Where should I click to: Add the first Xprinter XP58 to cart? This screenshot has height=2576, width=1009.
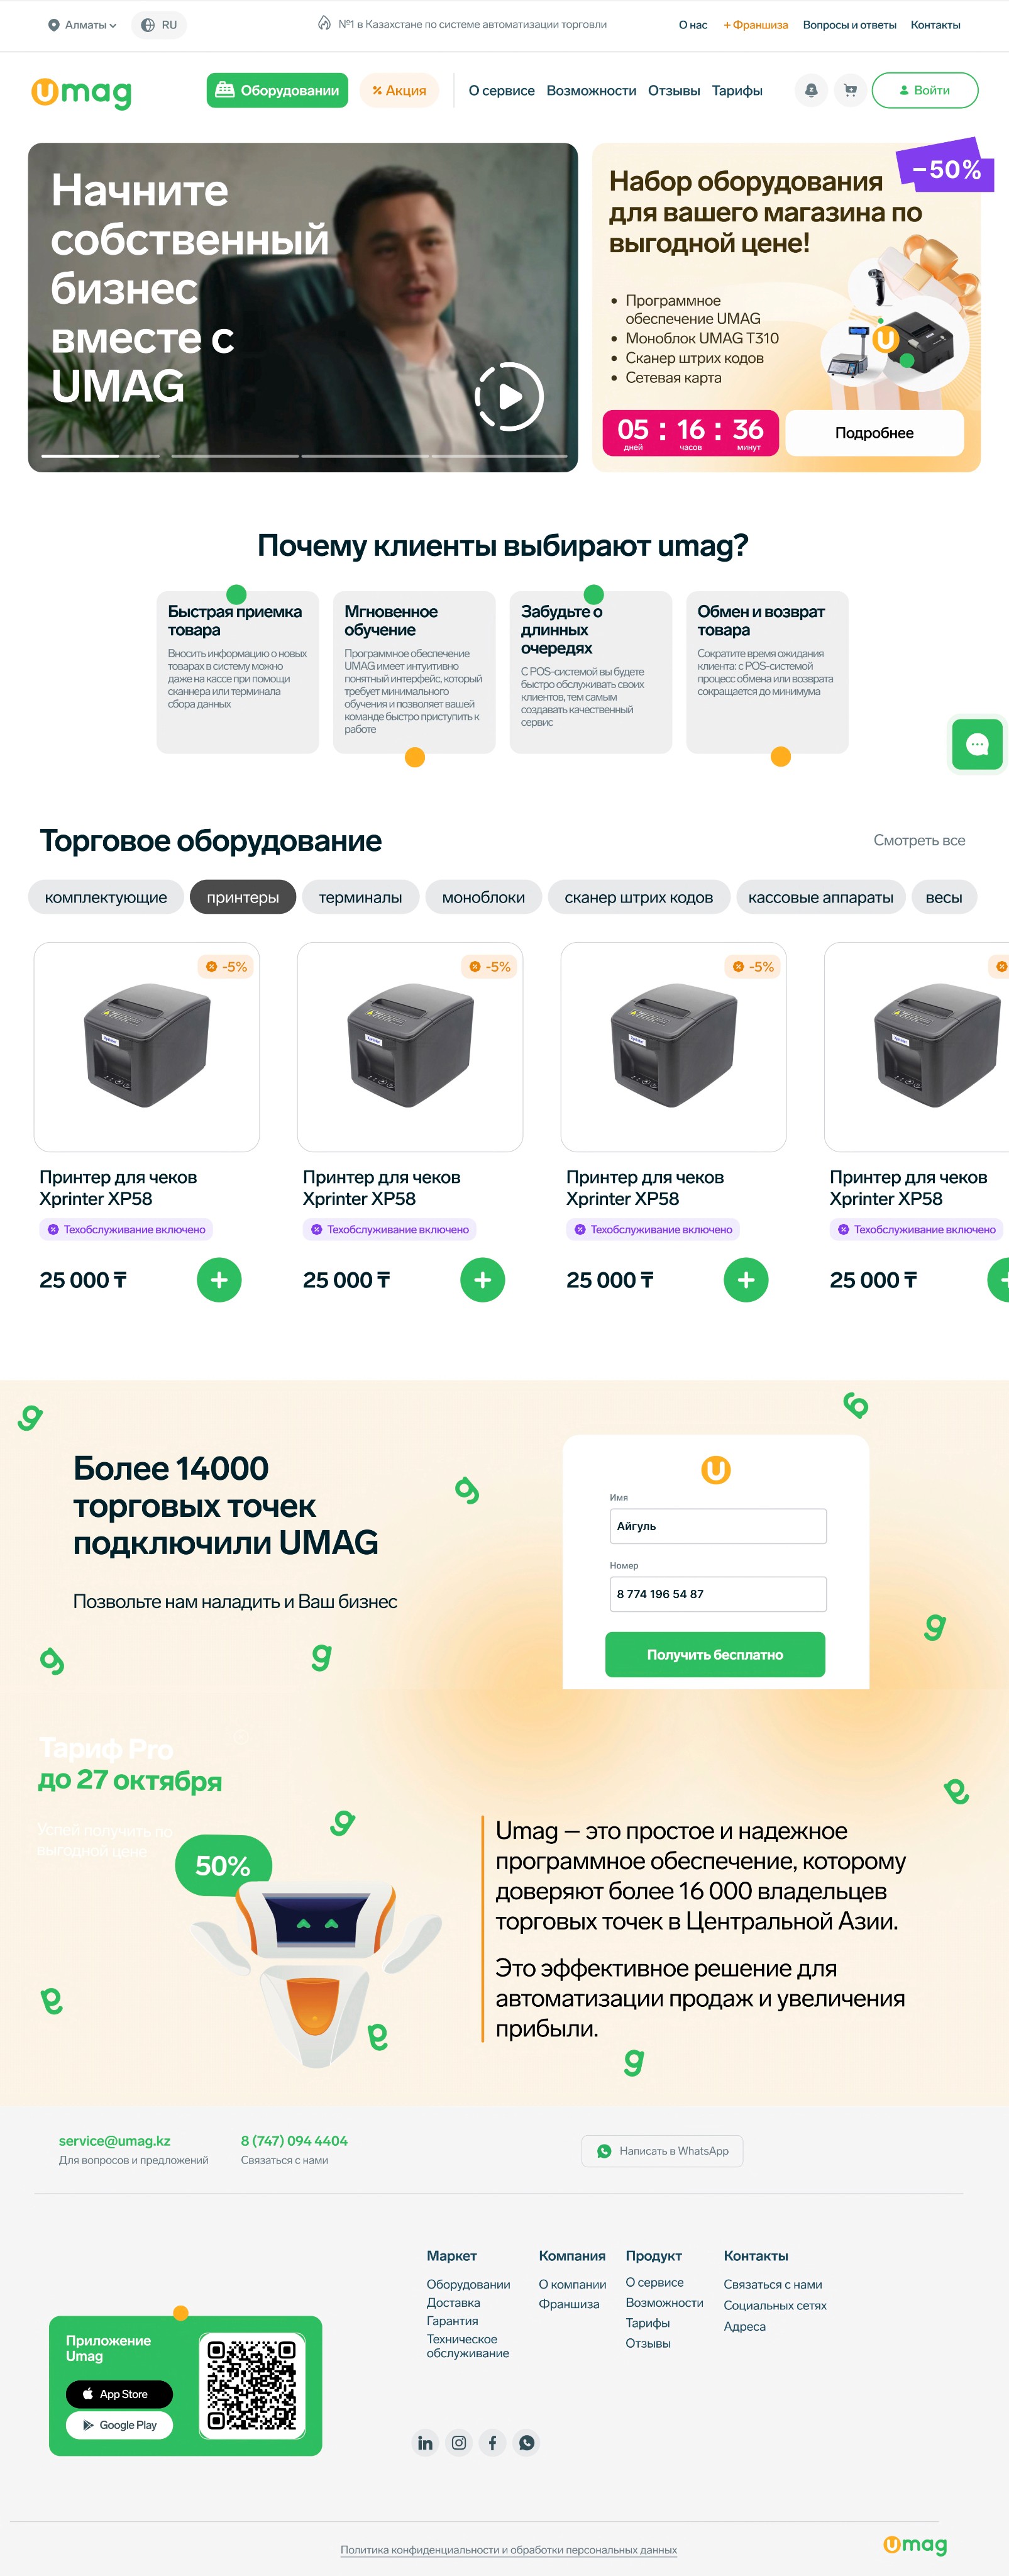coord(219,1280)
